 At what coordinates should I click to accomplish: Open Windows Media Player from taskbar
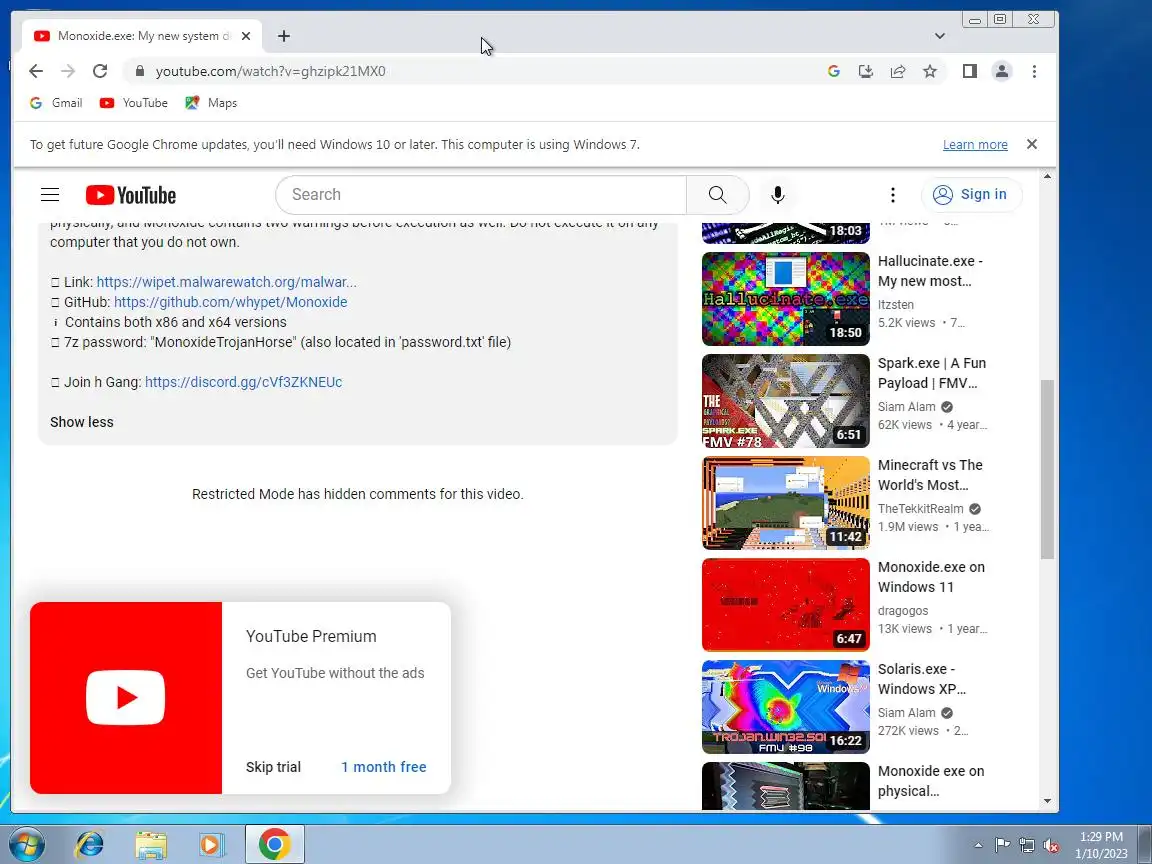[211, 845]
